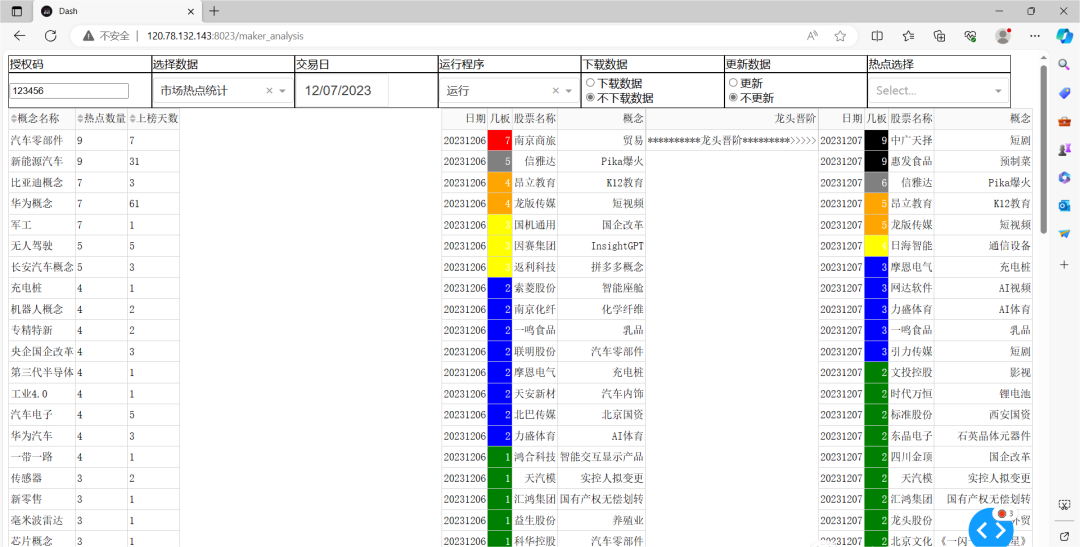This screenshot has height=547, width=1080.
Task: Select the 更新 radio option
Action: coord(734,83)
